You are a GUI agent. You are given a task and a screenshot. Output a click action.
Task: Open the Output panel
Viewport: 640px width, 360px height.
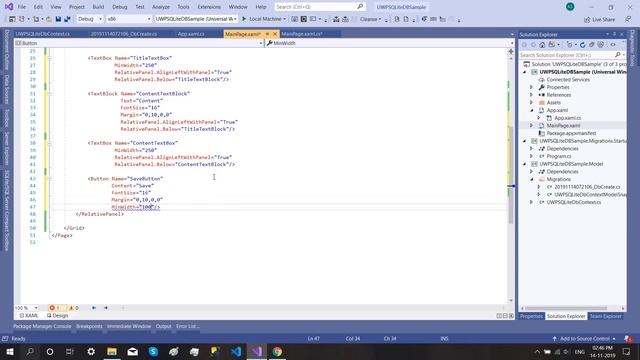click(x=163, y=326)
